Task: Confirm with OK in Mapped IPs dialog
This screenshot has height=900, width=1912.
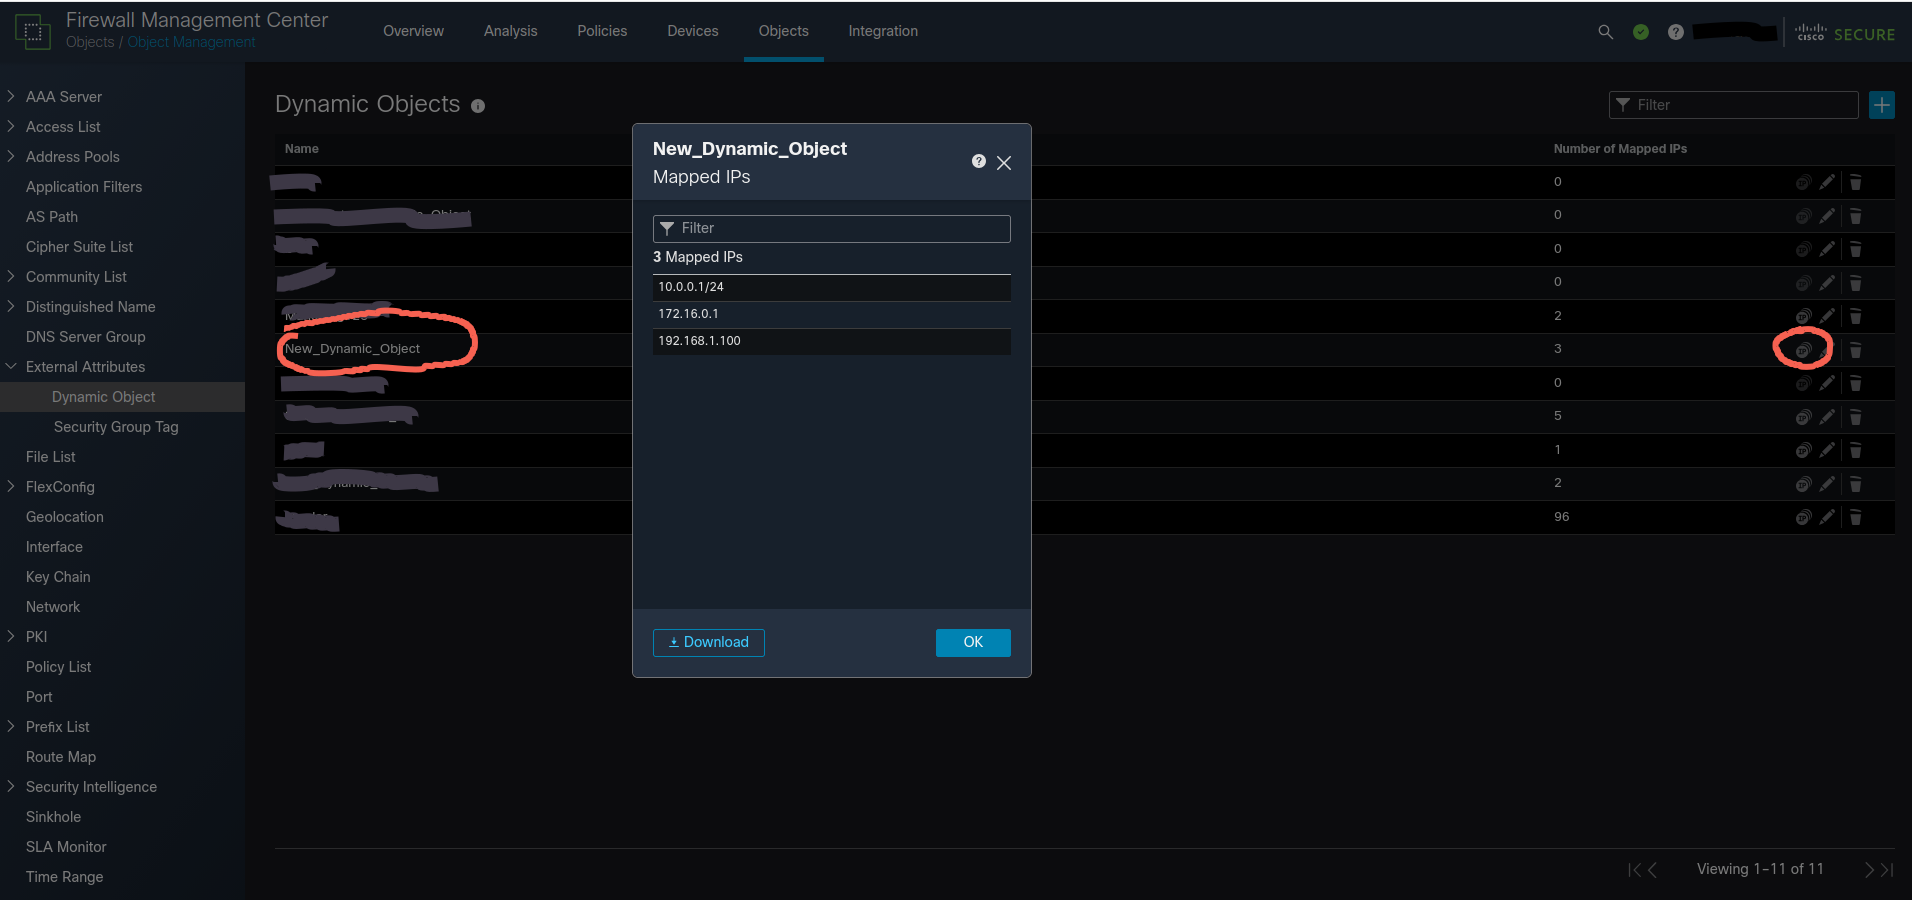Action: click(973, 642)
